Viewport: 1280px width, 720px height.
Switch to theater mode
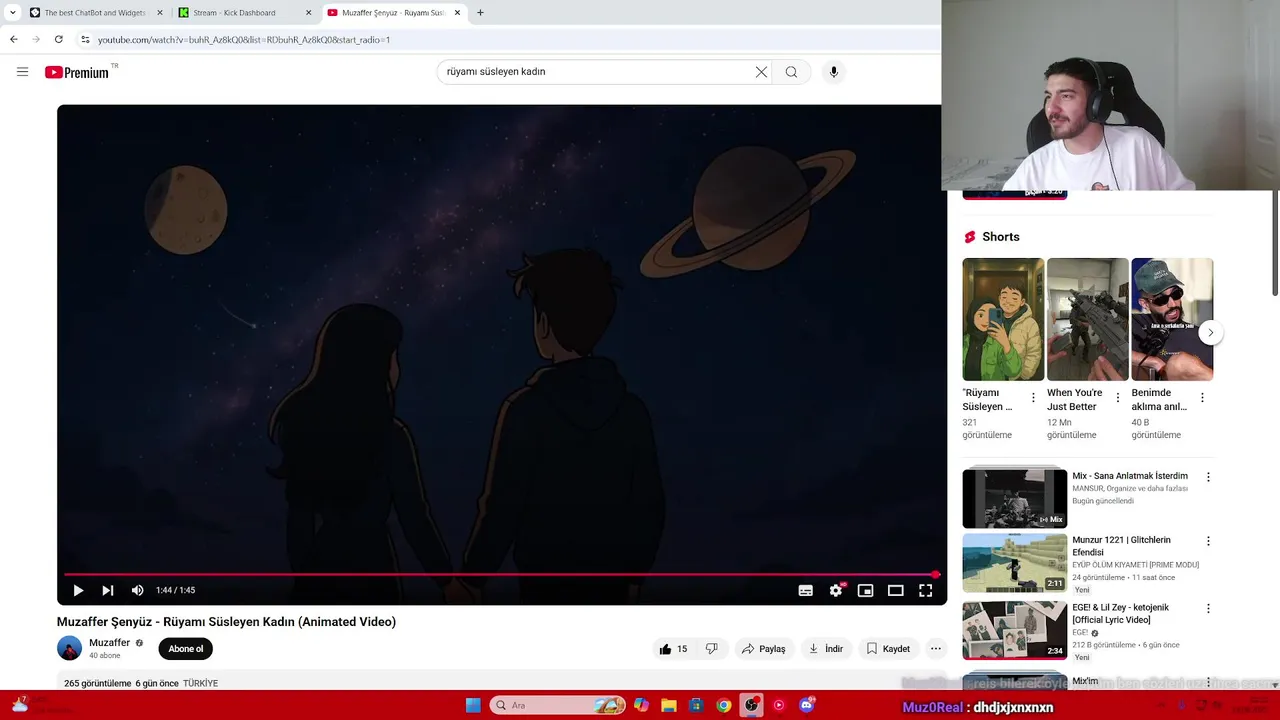tap(896, 590)
